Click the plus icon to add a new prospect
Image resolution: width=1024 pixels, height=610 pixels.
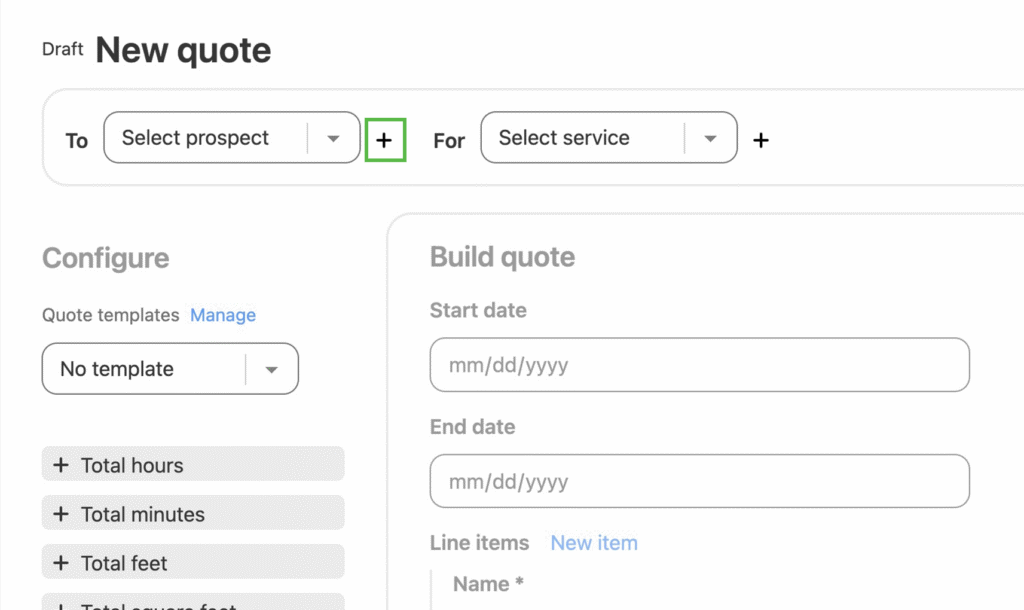pos(384,141)
